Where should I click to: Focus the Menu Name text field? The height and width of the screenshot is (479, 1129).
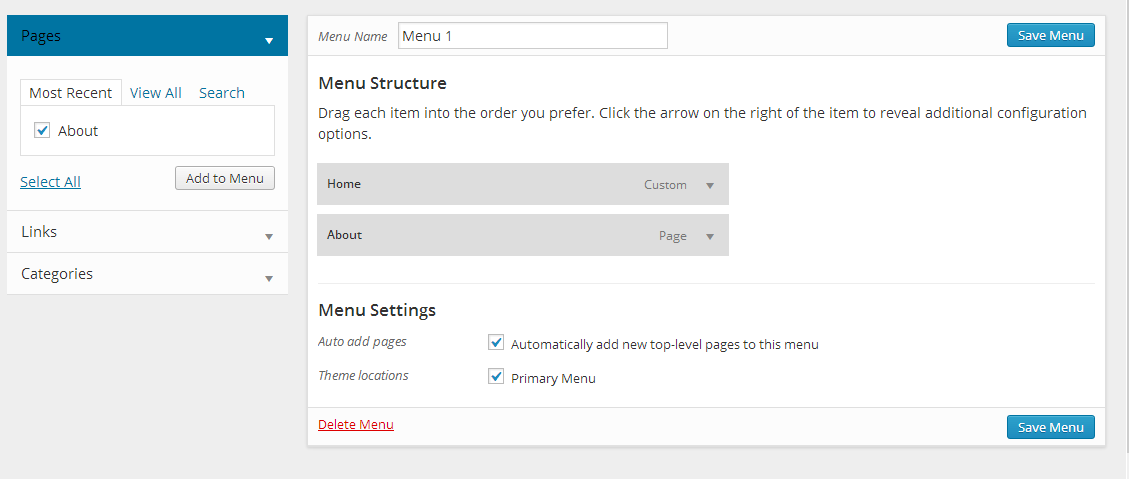pyautogui.click(x=533, y=36)
